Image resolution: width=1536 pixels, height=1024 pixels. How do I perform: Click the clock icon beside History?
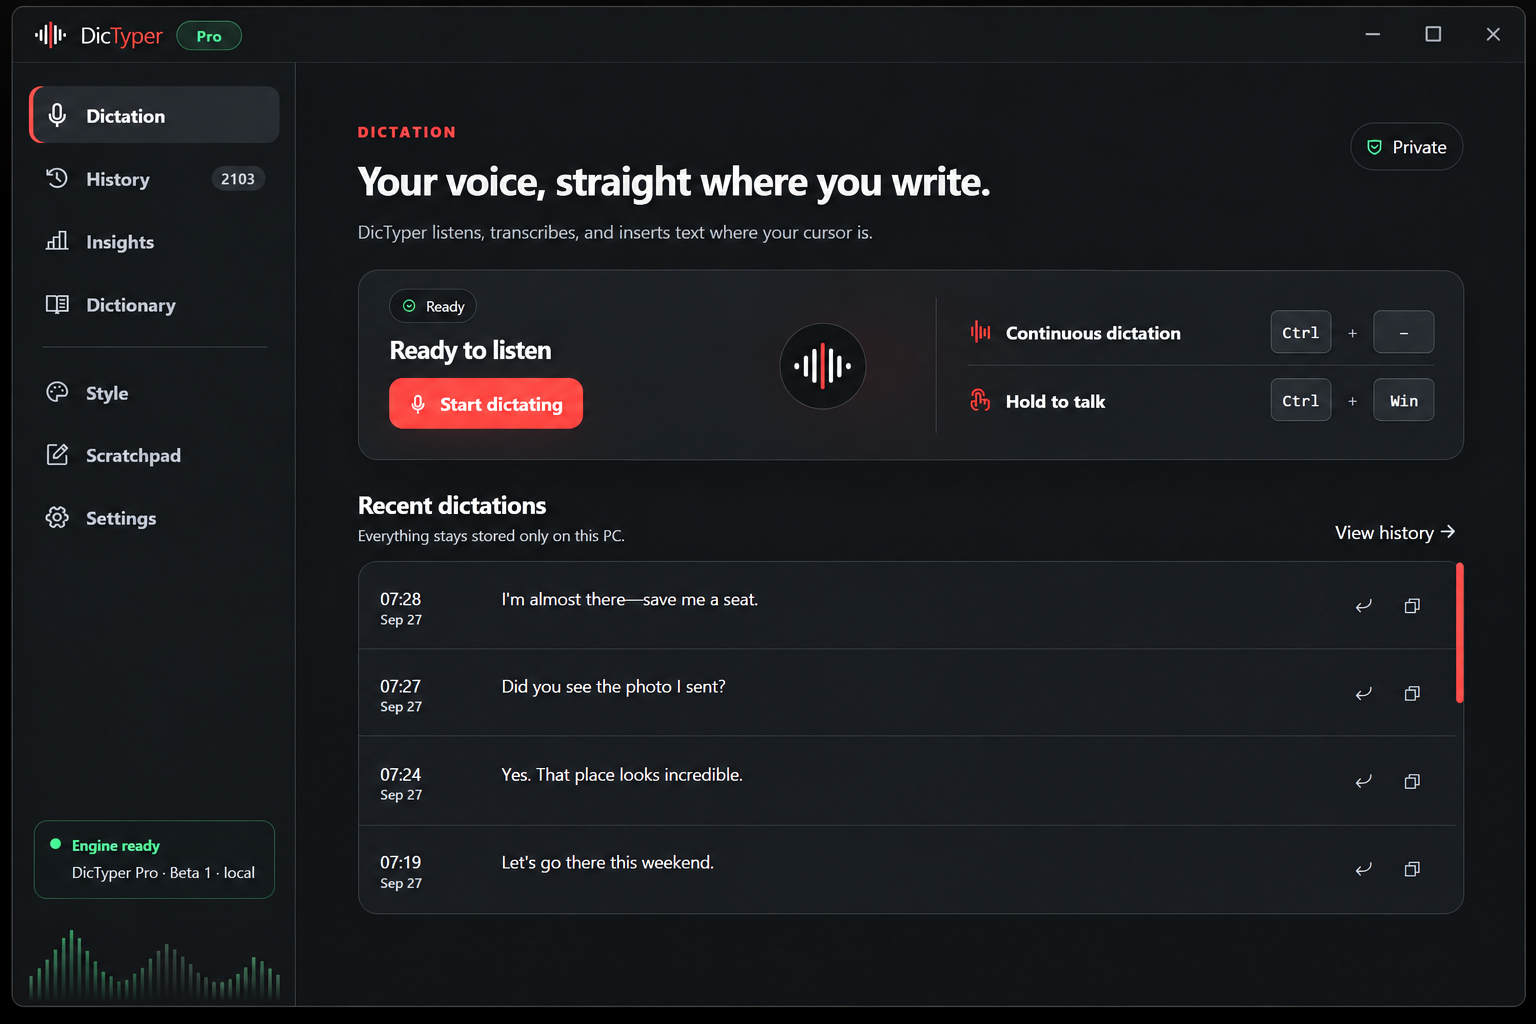pos(57,178)
